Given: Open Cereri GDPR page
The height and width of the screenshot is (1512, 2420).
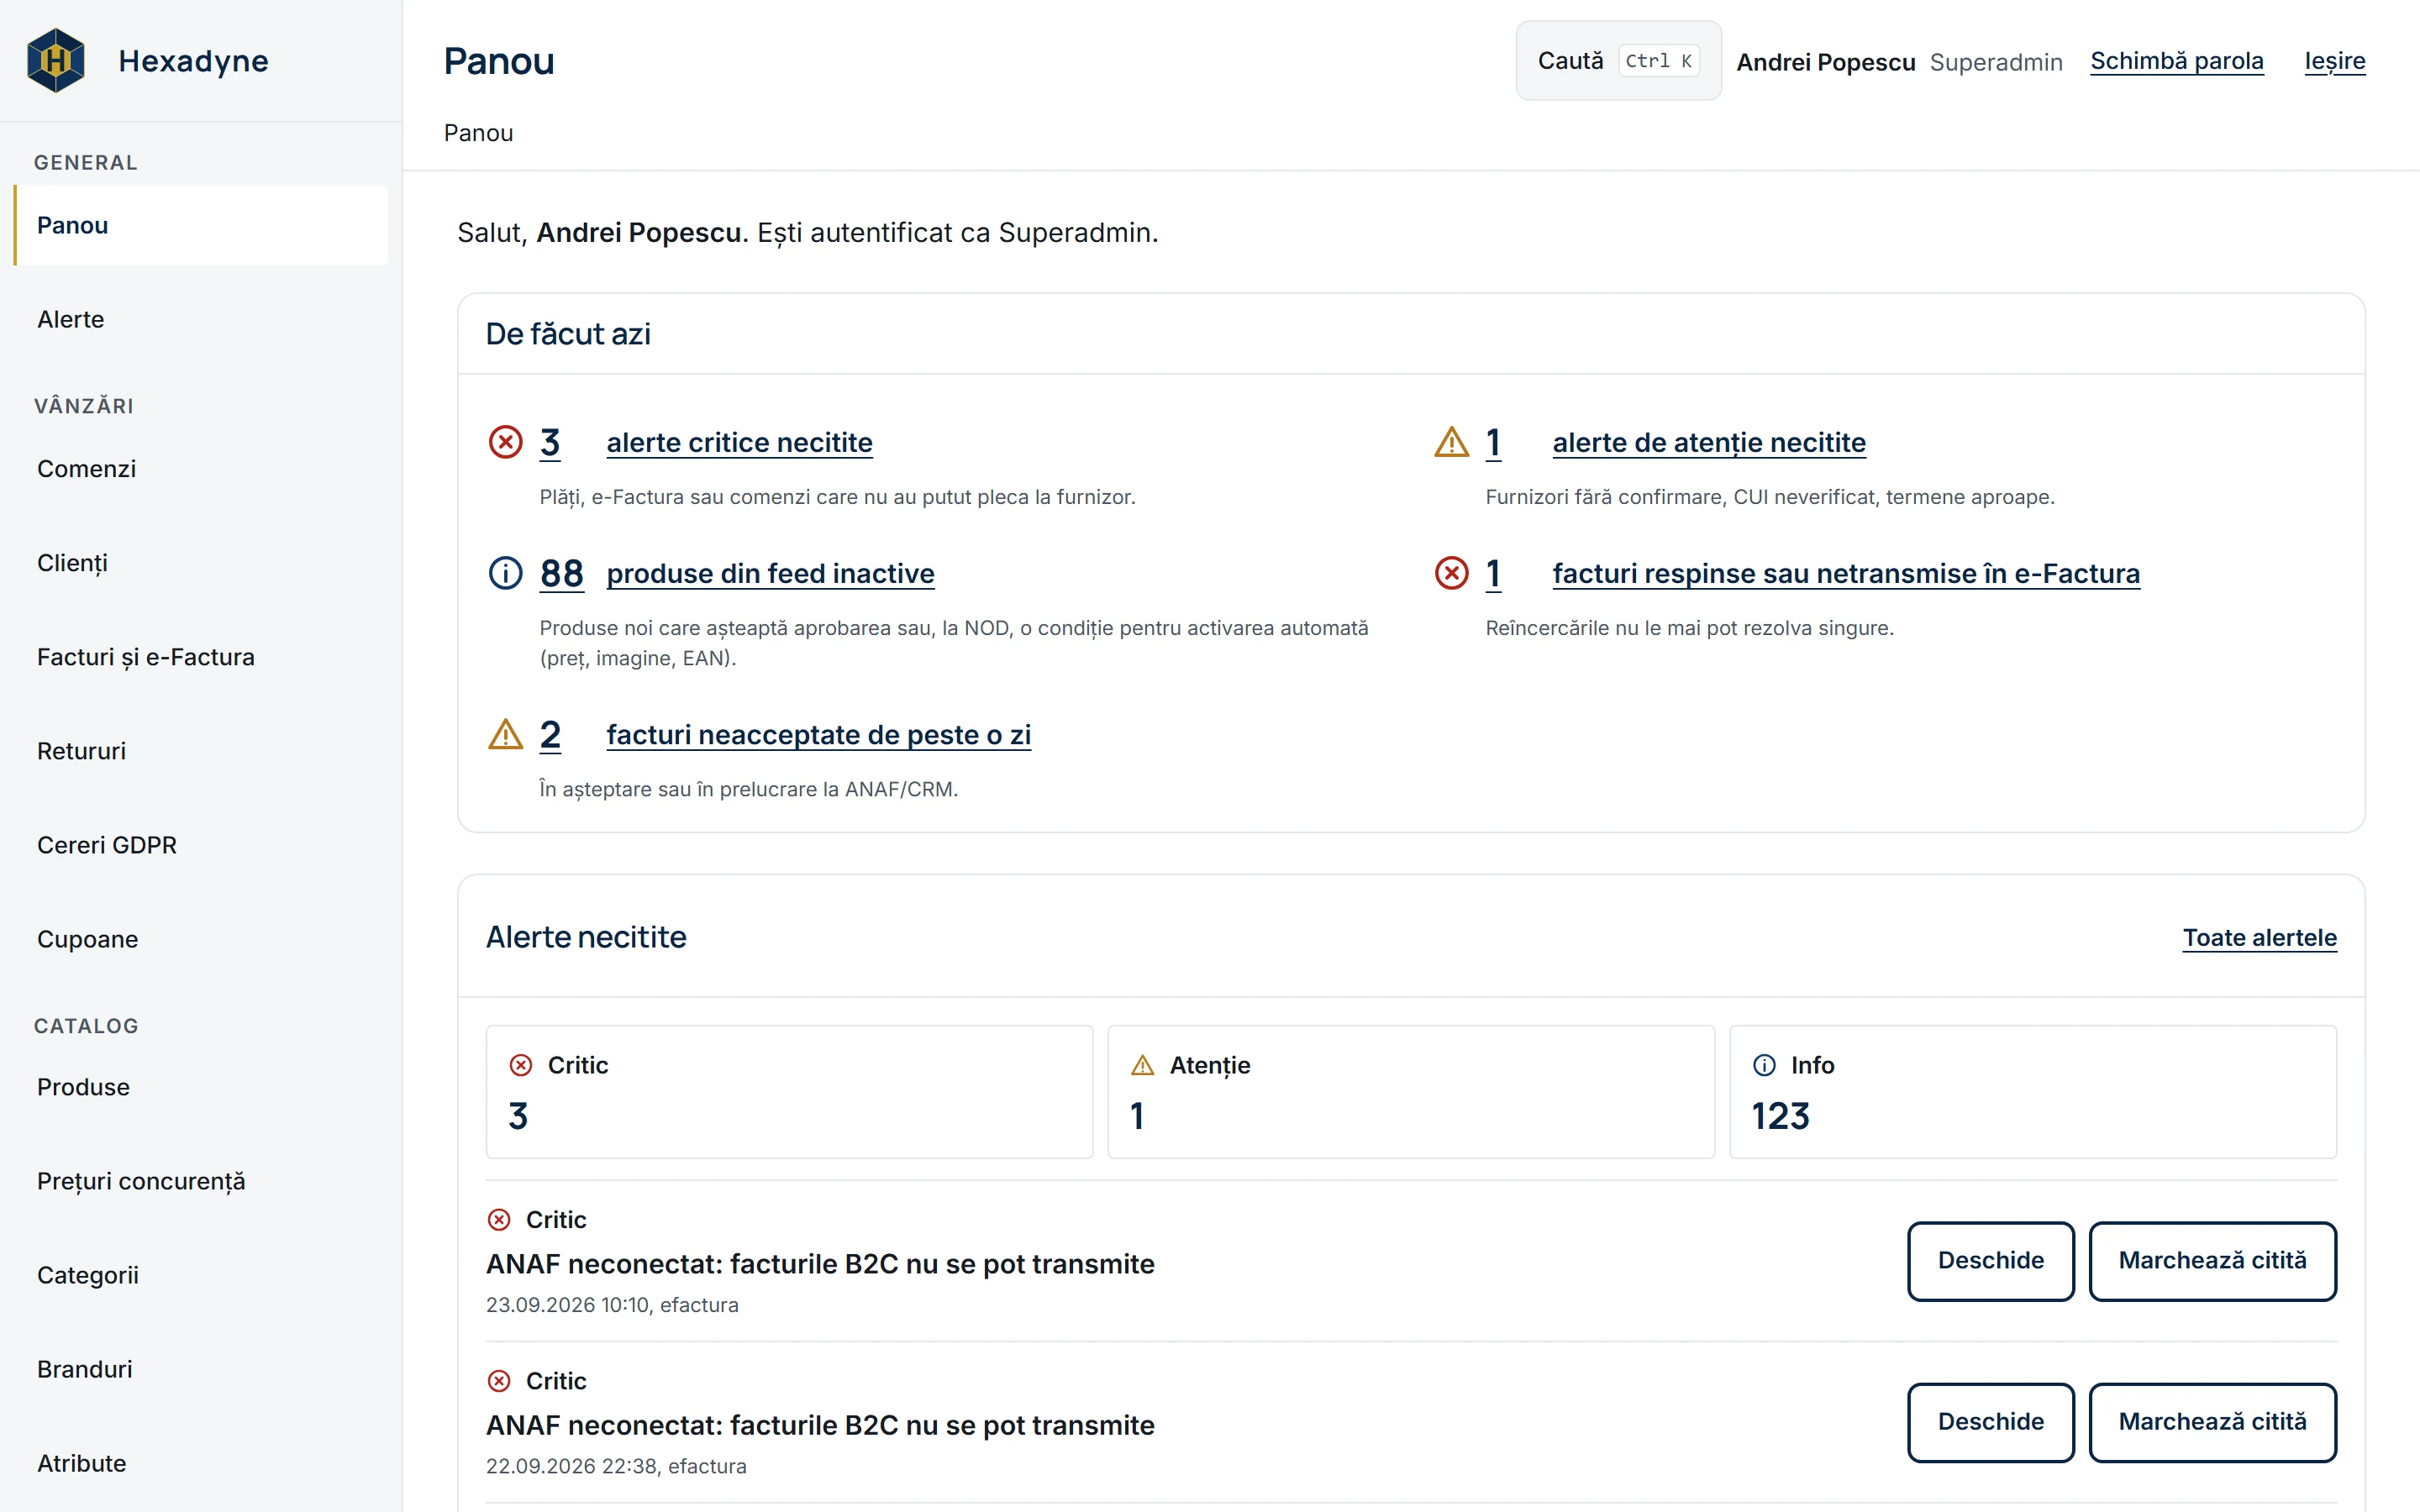Looking at the screenshot, I should click(201, 845).
